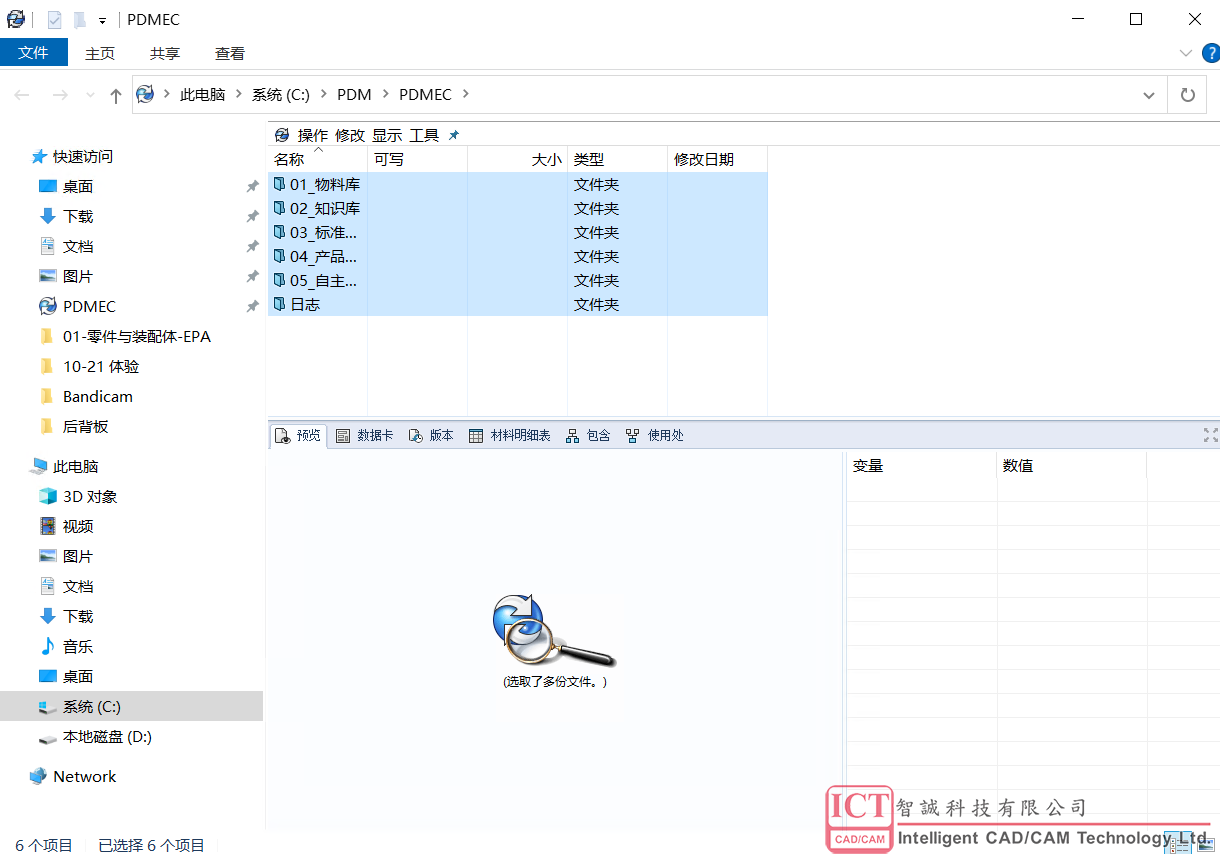Open the 主页 ribbon tab
The image size is (1220, 854).
pyautogui.click(x=100, y=53)
